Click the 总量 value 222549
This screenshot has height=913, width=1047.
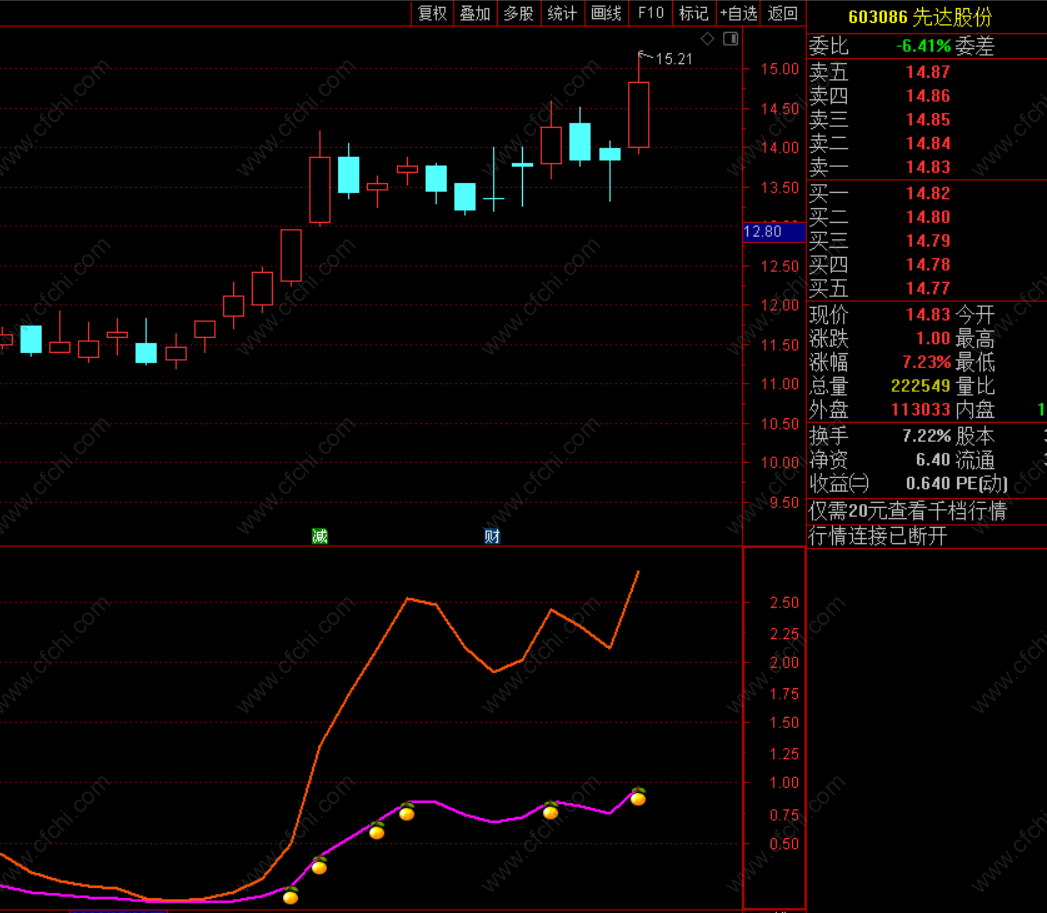(920, 386)
